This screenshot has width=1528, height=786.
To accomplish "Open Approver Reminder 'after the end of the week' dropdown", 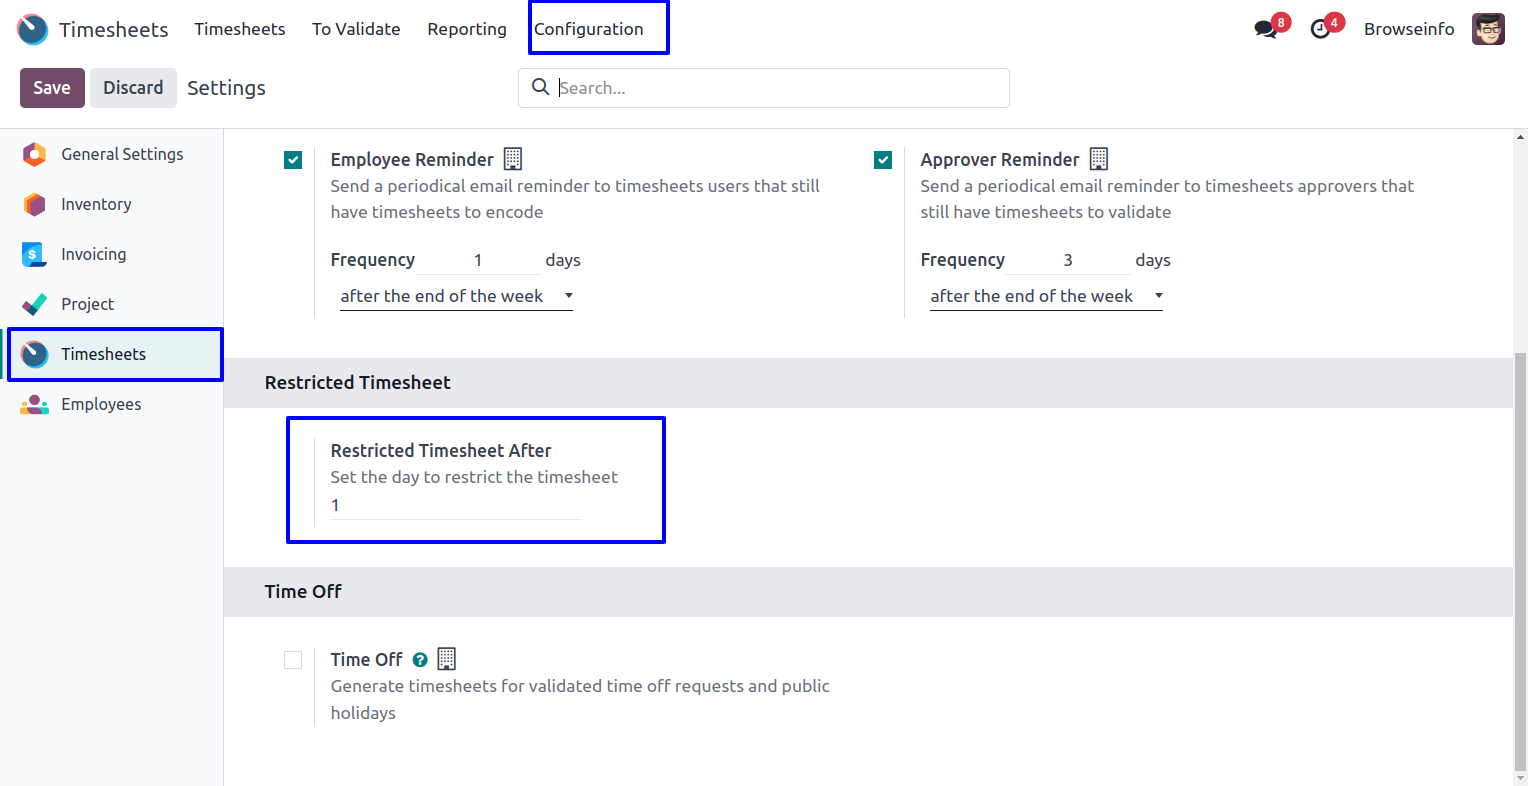I will 1046,296.
